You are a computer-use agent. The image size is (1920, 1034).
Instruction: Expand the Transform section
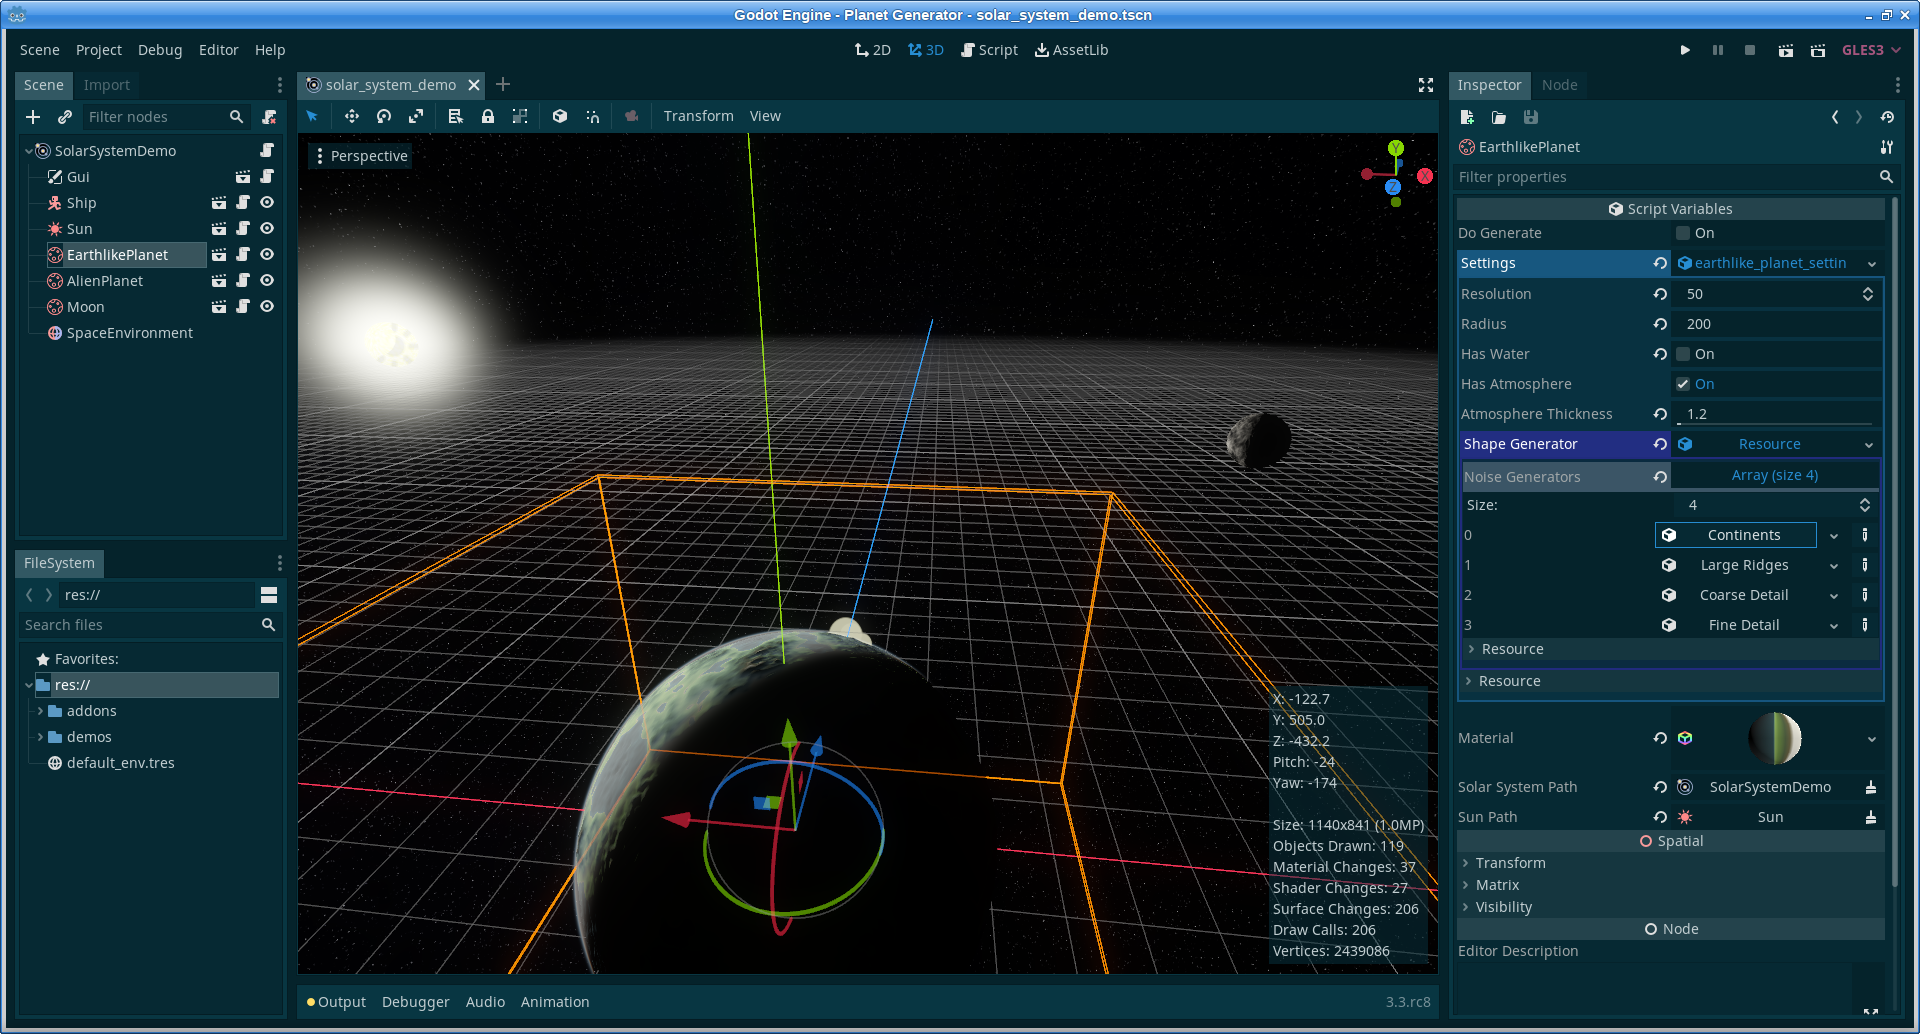coord(1510,863)
